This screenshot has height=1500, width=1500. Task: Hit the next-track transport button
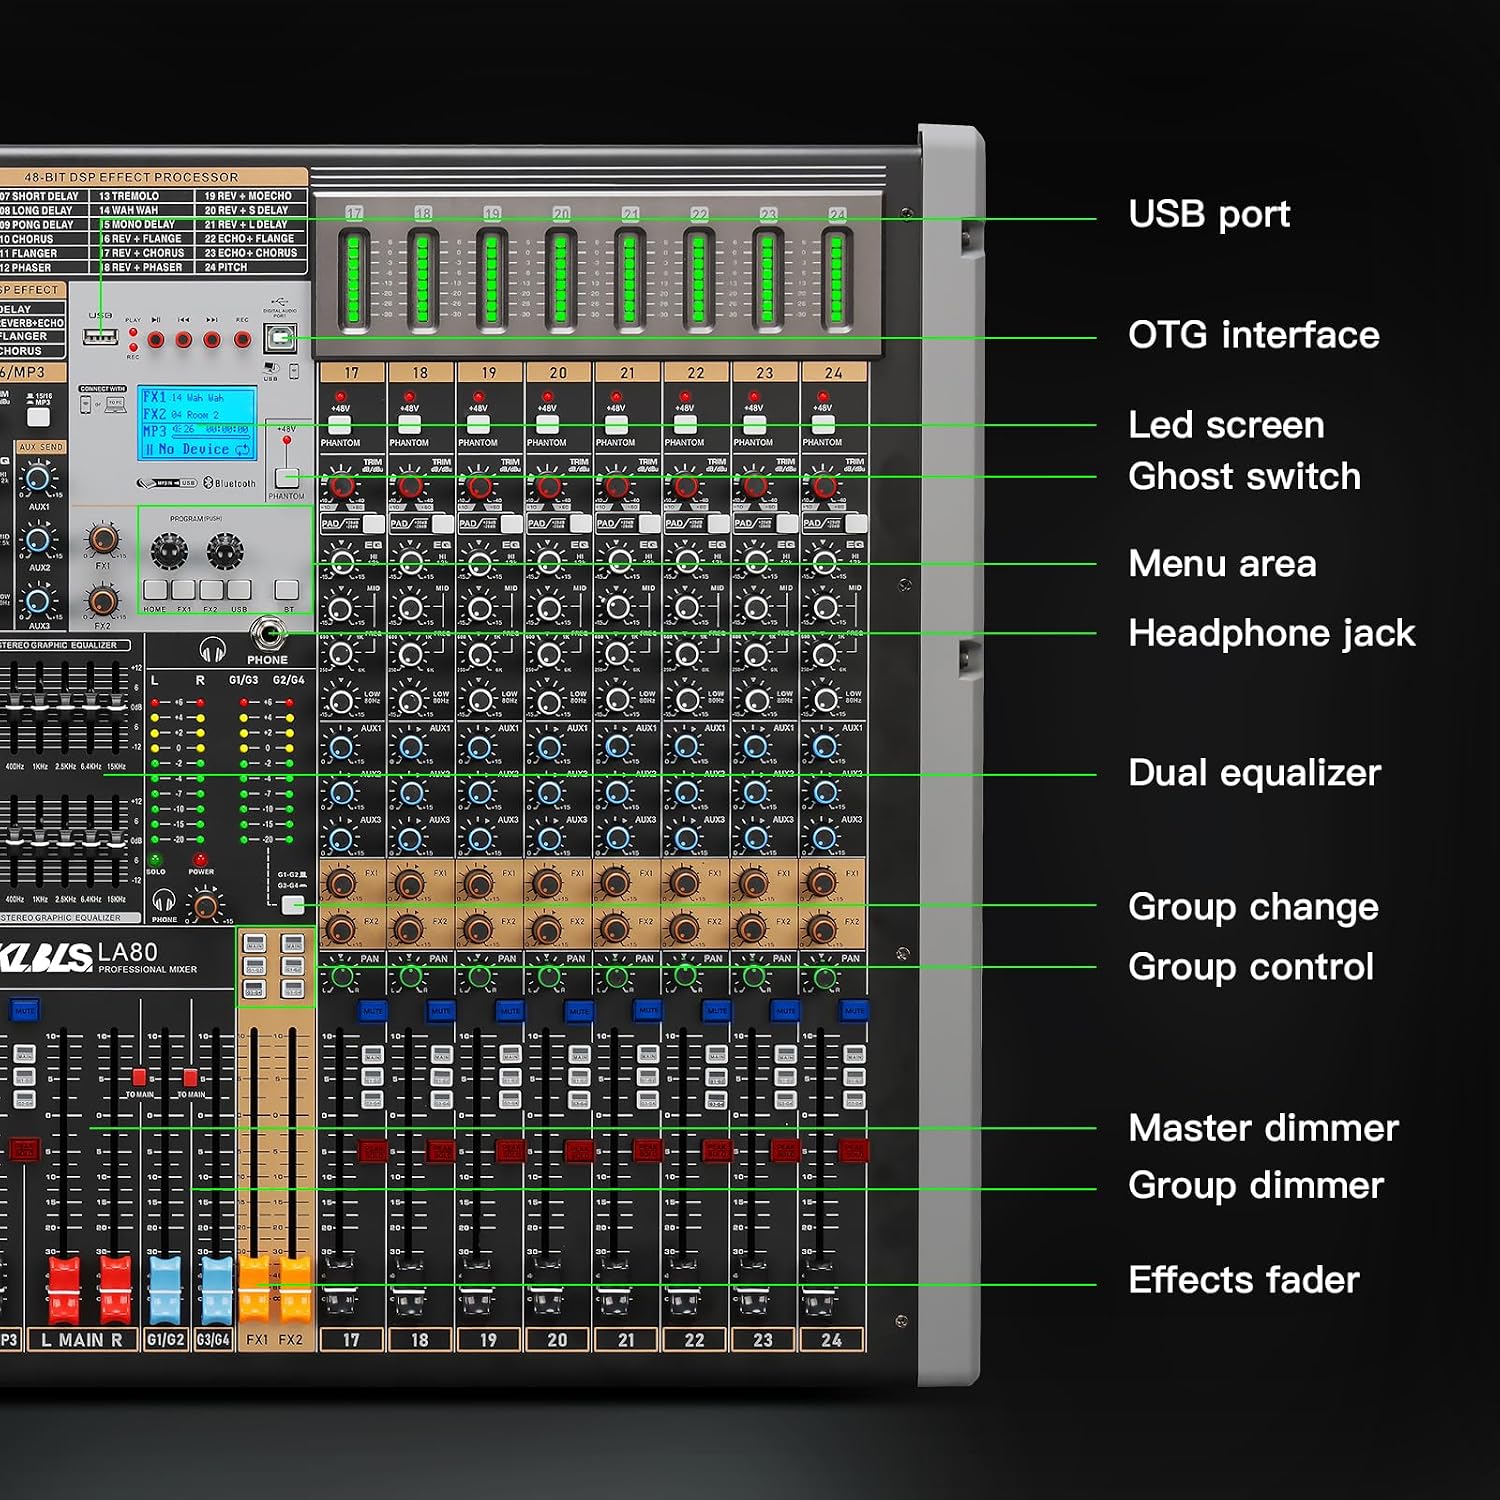click(x=212, y=340)
